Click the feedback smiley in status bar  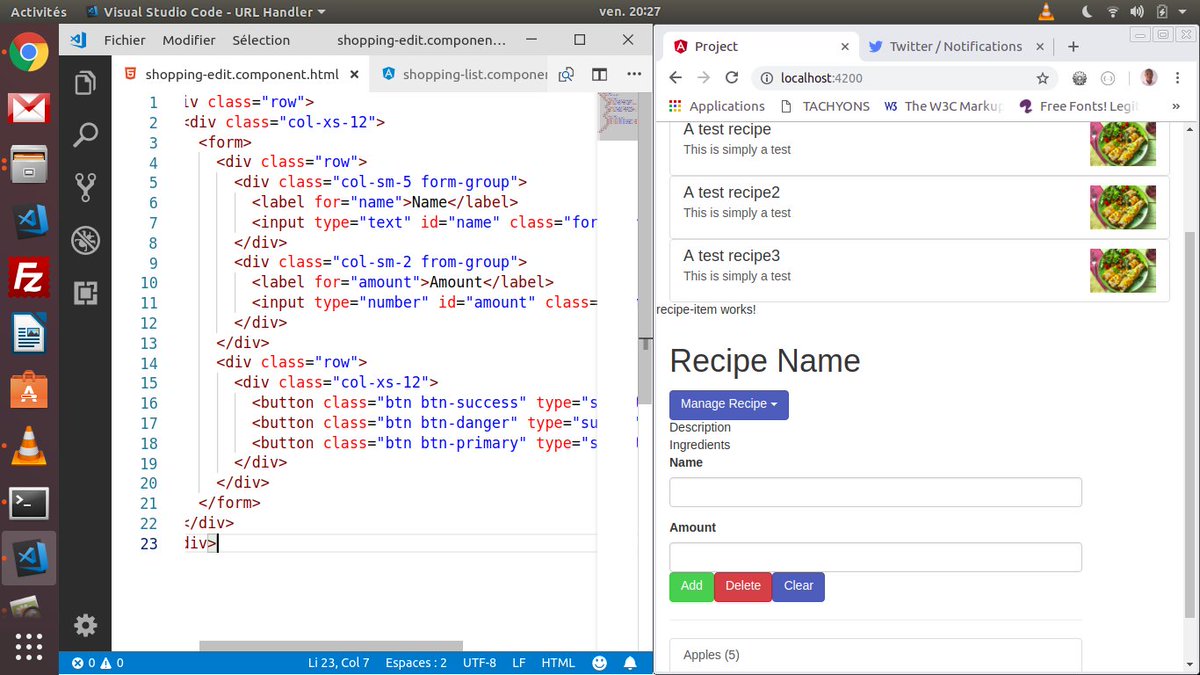pyautogui.click(x=600, y=662)
